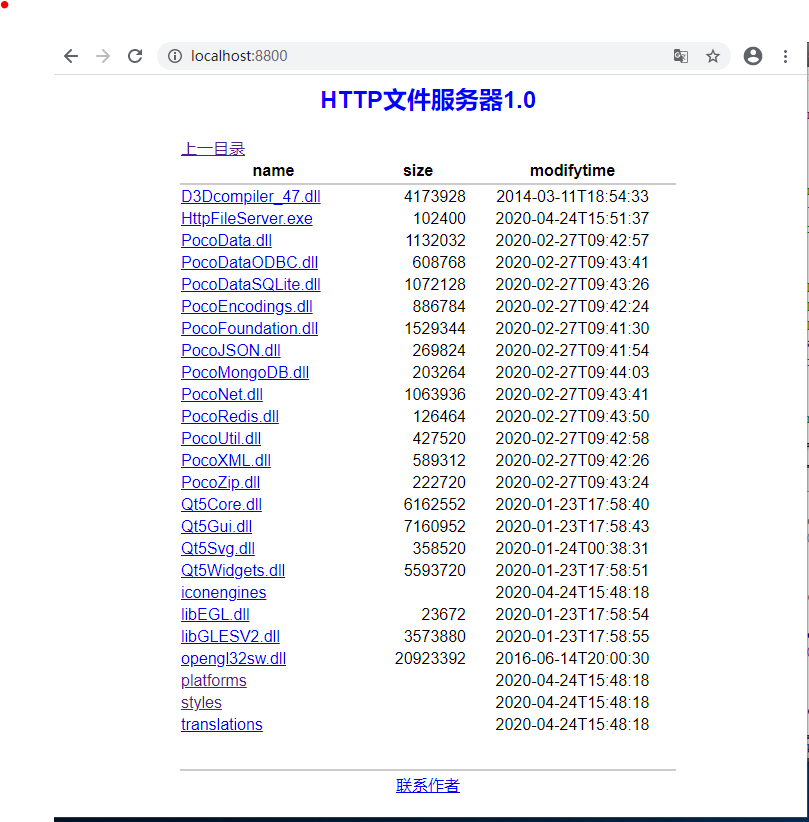Download Qt5Core.dll
Image resolution: width=809 pixels, height=822 pixels.
pyautogui.click(x=220, y=504)
